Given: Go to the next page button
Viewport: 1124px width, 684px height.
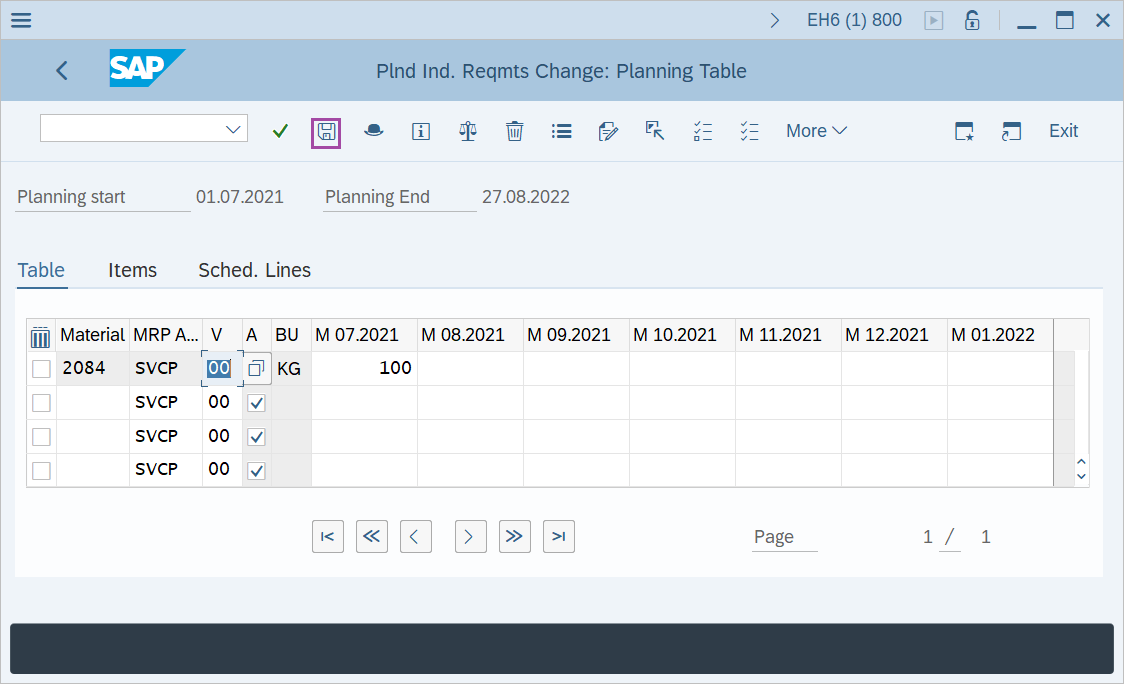Looking at the screenshot, I should 470,537.
